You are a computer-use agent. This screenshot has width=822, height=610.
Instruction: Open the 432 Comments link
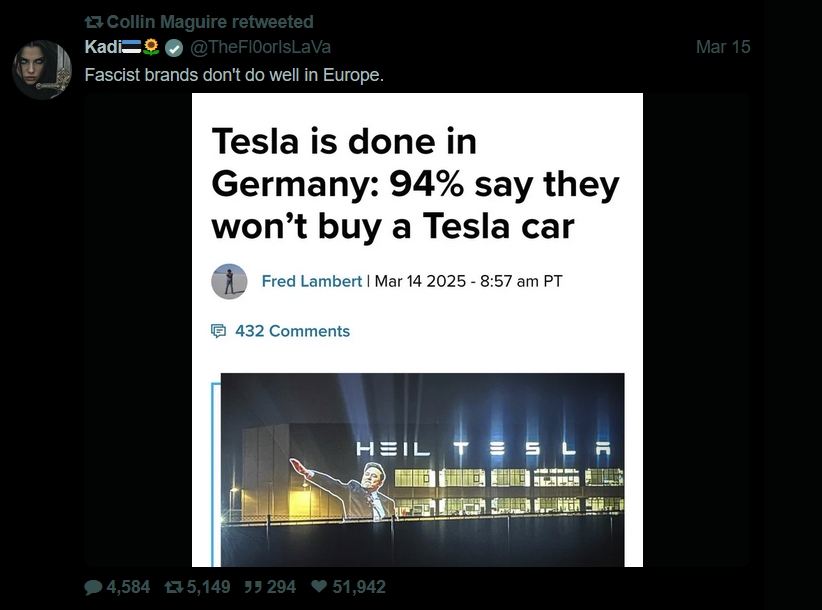292,331
